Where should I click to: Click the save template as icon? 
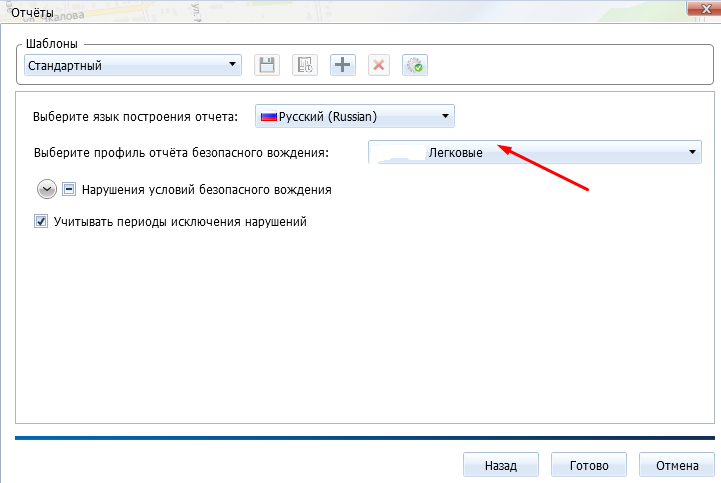tap(304, 66)
